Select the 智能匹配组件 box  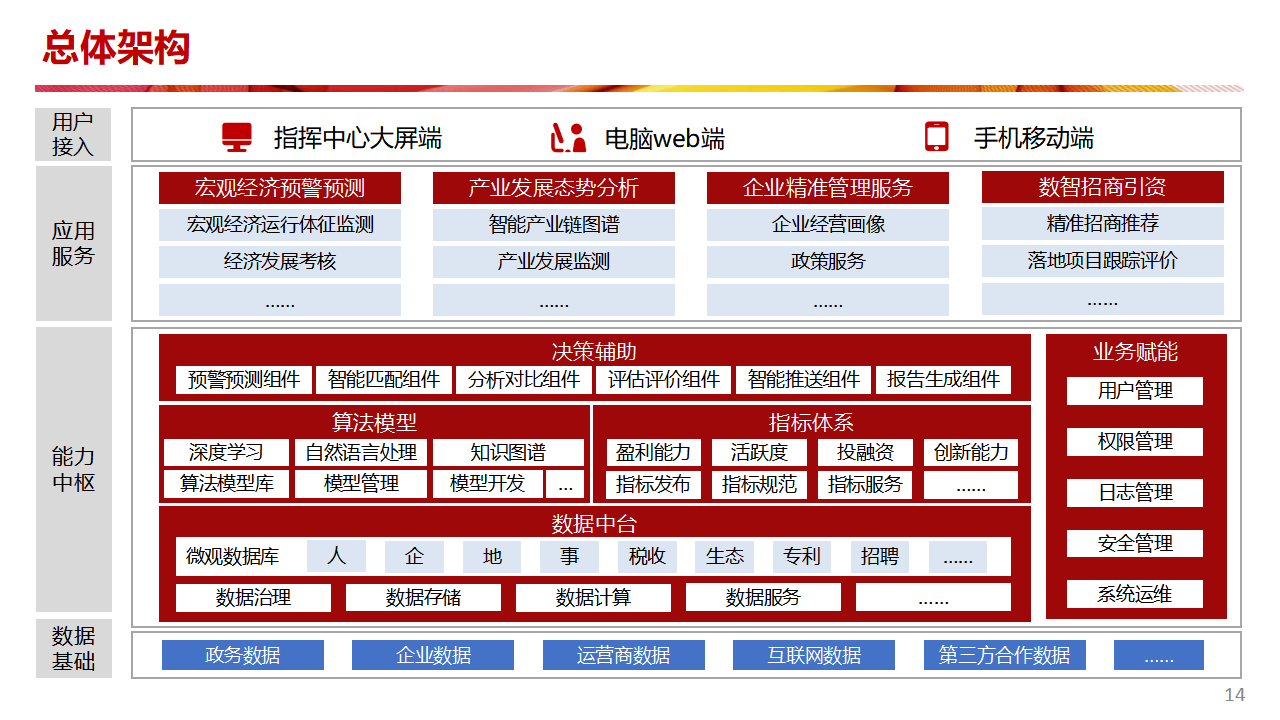tap(384, 380)
